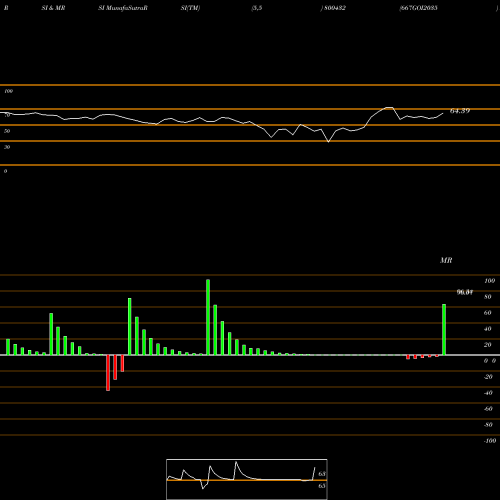Click the 'SI(TM)' header text
The image size is (500, 500).
tap(190, 8)
